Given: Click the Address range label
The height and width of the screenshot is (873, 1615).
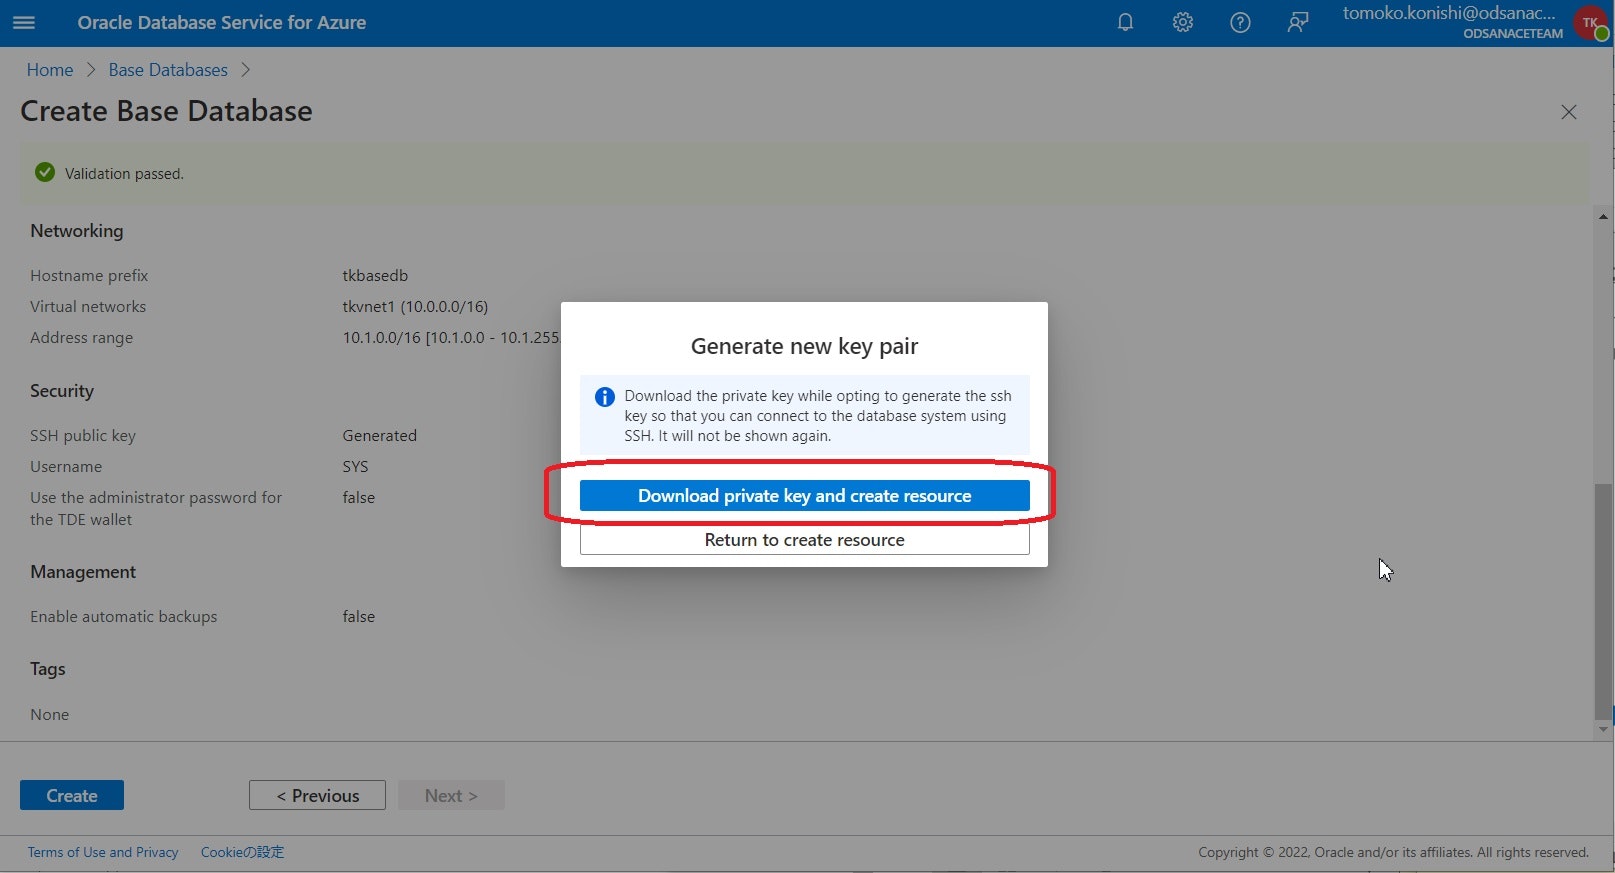Looking at the screenshot, I should click(x=81, y=337).
